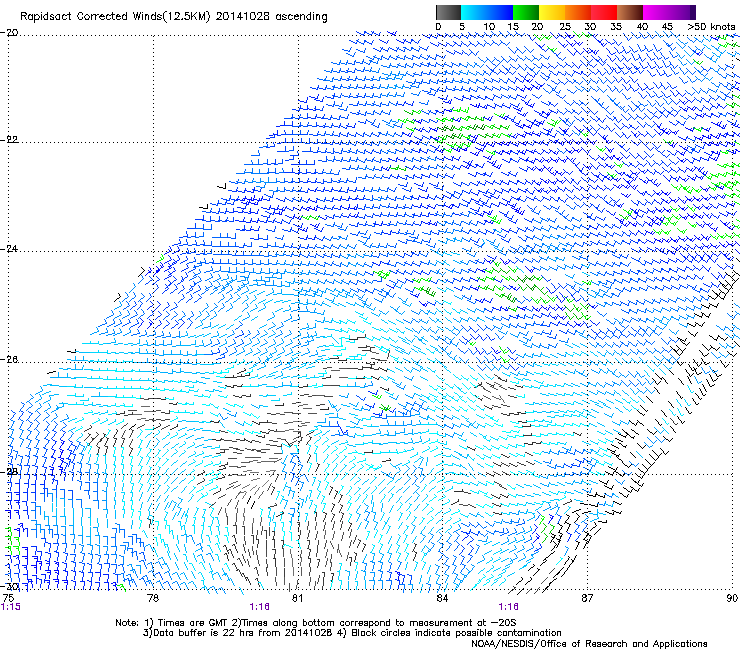Click the '-22' latitude axis label
Image resolution: width=740 pixels, height=650 pixels.
coord(9,140)
